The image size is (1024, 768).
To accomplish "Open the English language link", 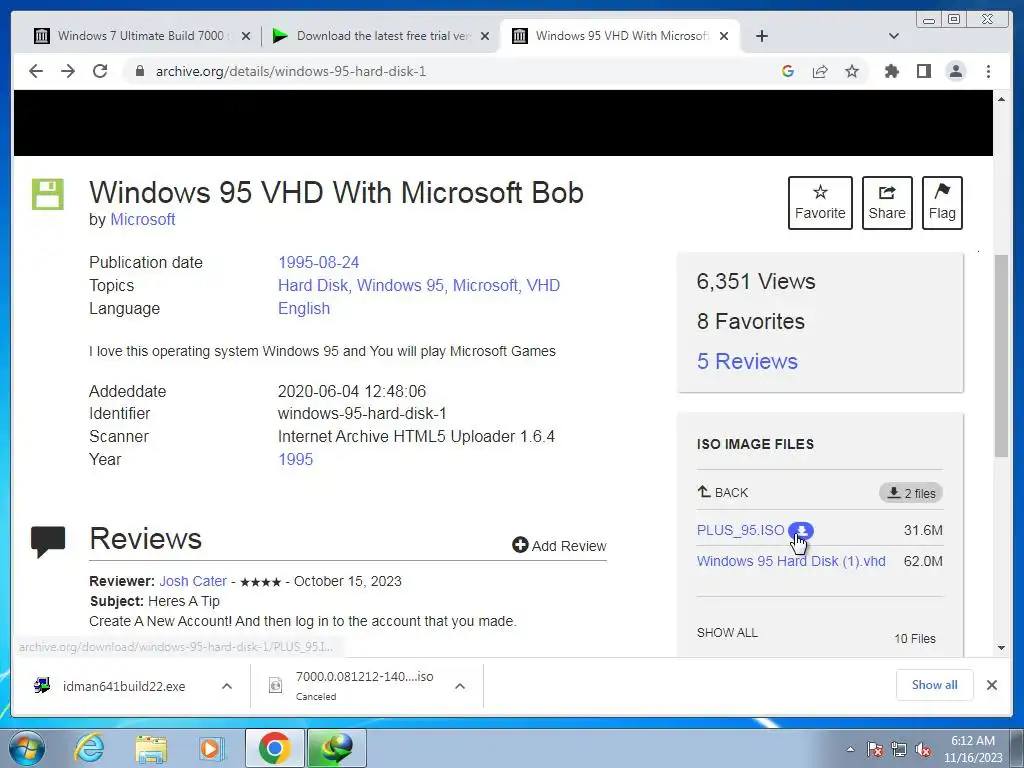I will point(304,308).
